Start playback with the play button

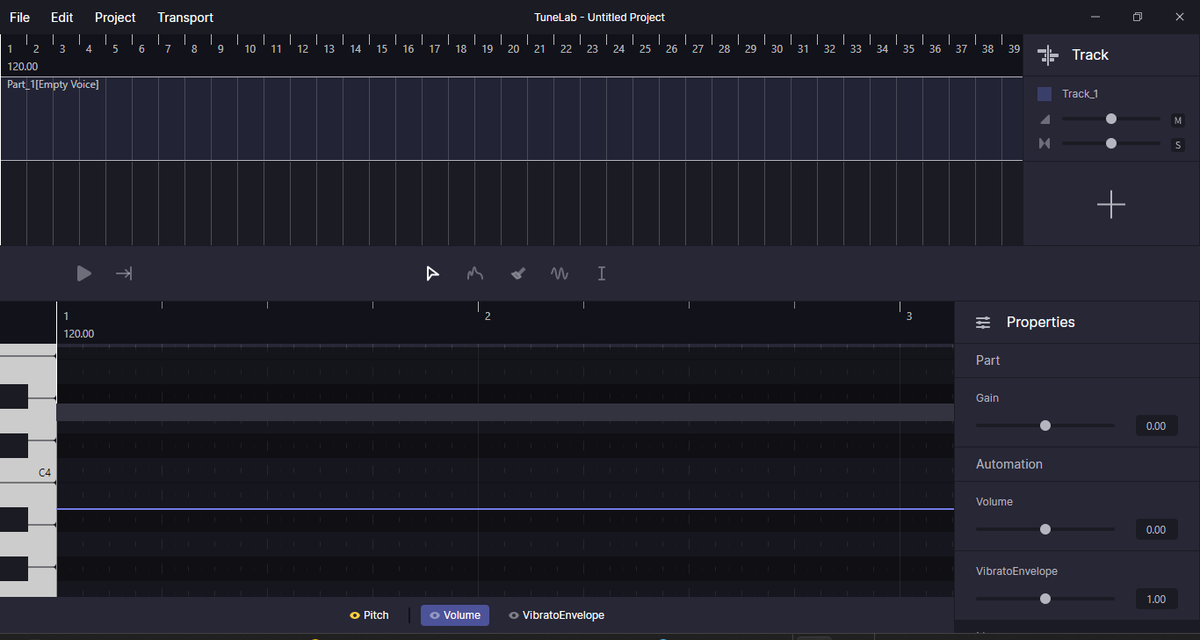84,273
